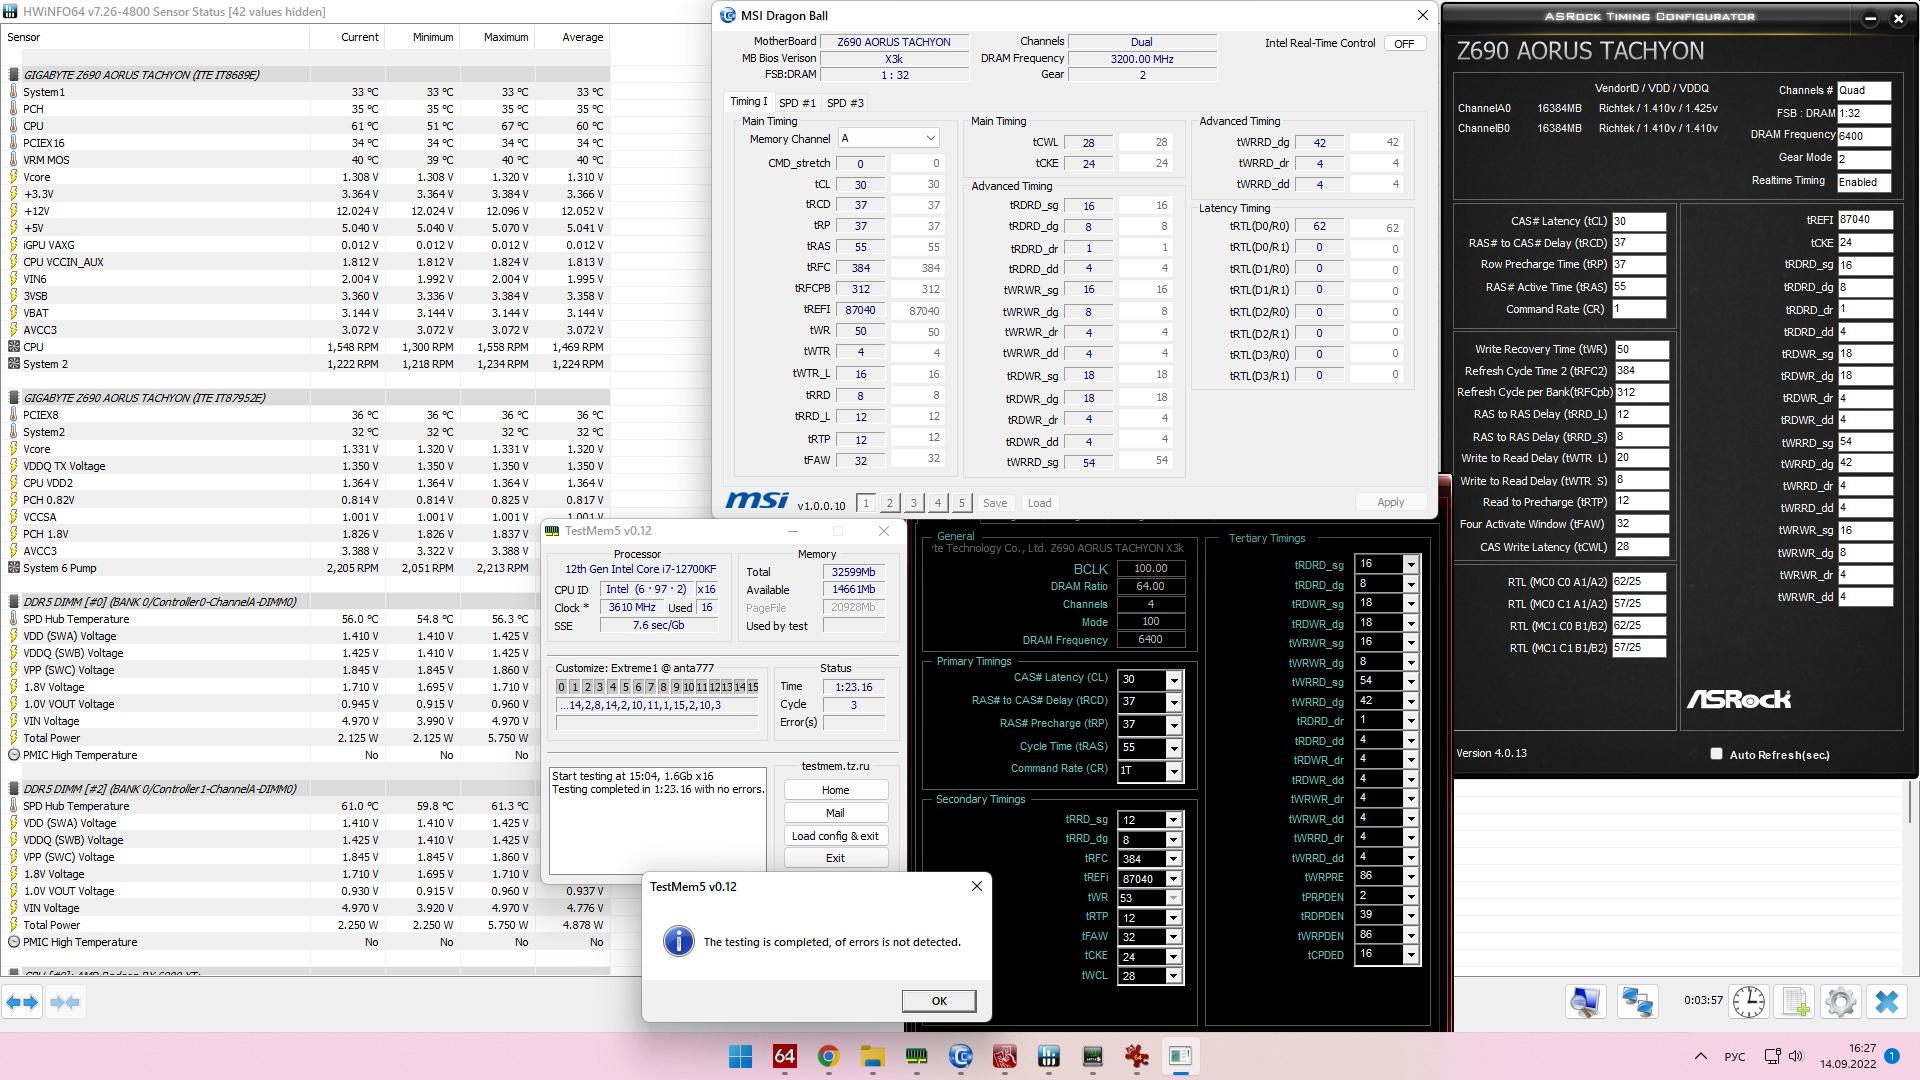Image resolution: width=1920 pixels, height=1080 pixels.
Task: Click the networked computers icon
Action: click(1637, 1001)
